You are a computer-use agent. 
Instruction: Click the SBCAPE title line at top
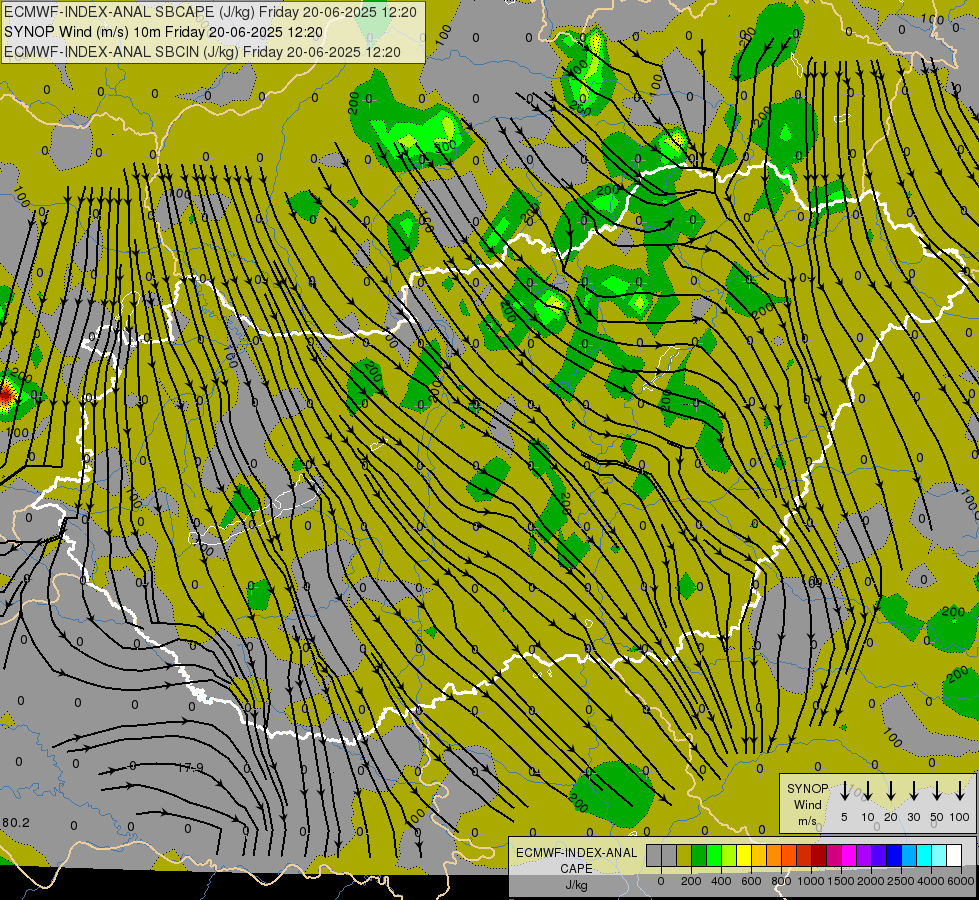pyautogui.click(x=210, y=12)
